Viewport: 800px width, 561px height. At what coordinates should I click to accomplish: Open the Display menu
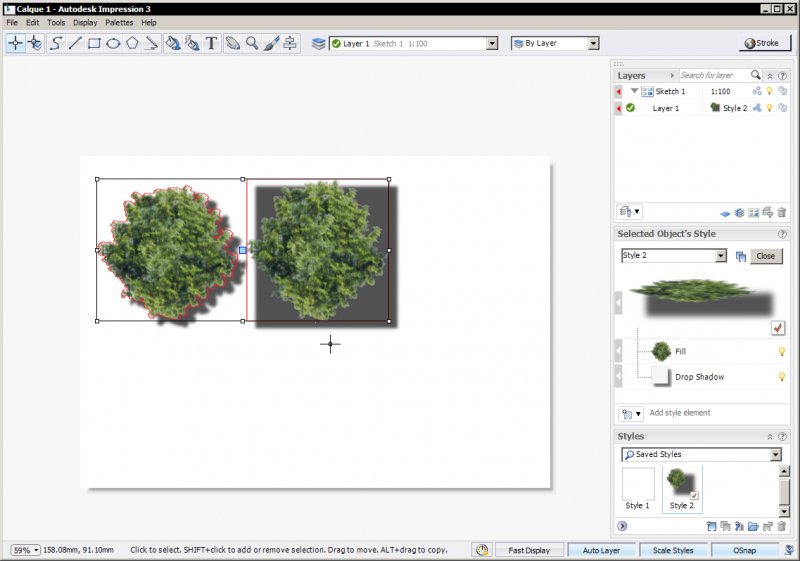click(x=85, y=22)
